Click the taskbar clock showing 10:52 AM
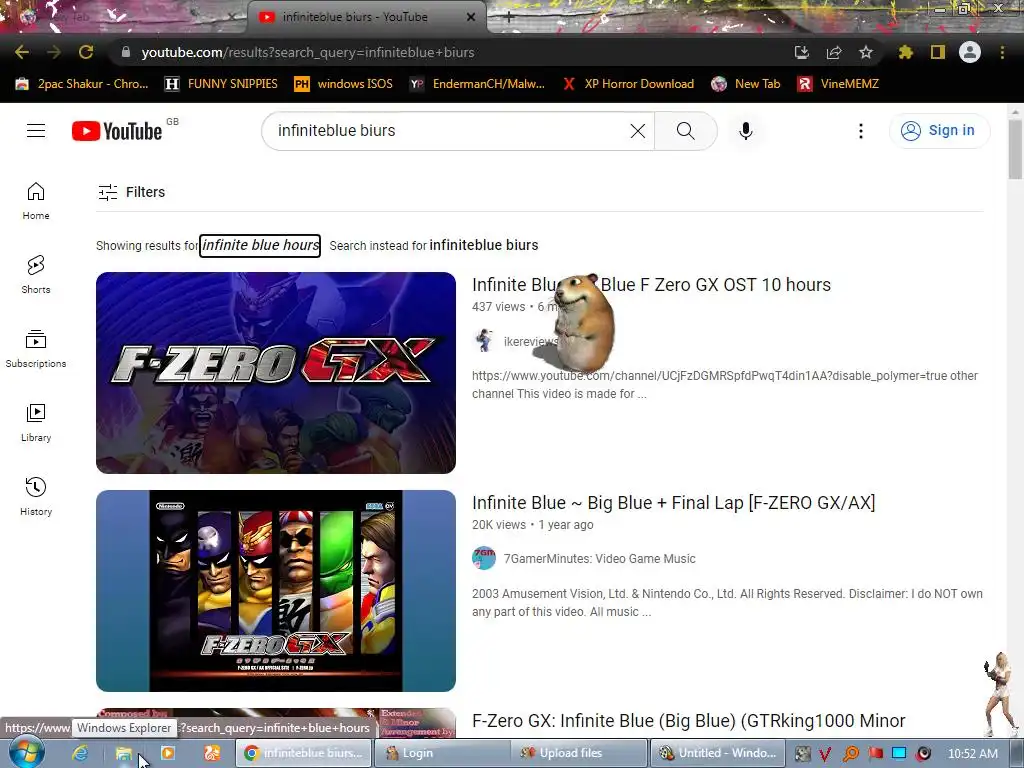Viewport: 1024px width, 768px height. point(972,753)
